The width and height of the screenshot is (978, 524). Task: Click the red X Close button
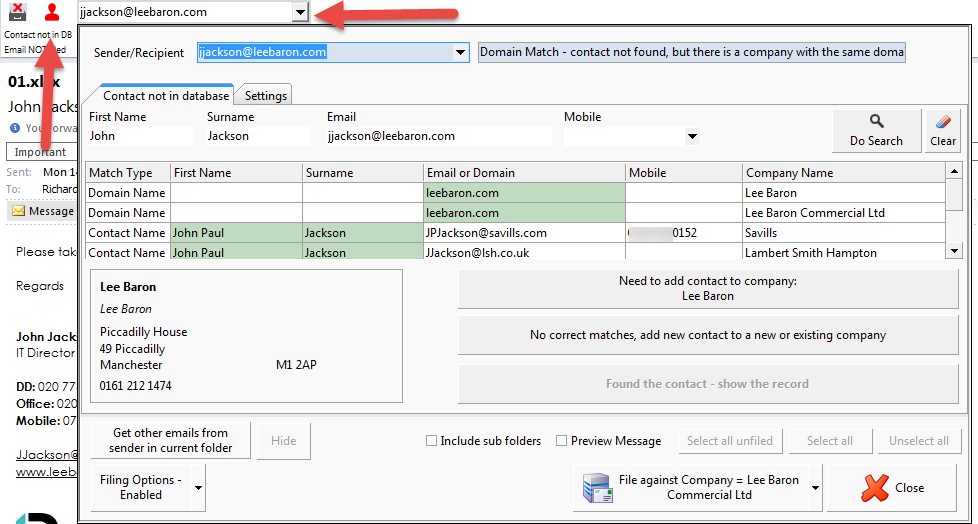(892, 488)
